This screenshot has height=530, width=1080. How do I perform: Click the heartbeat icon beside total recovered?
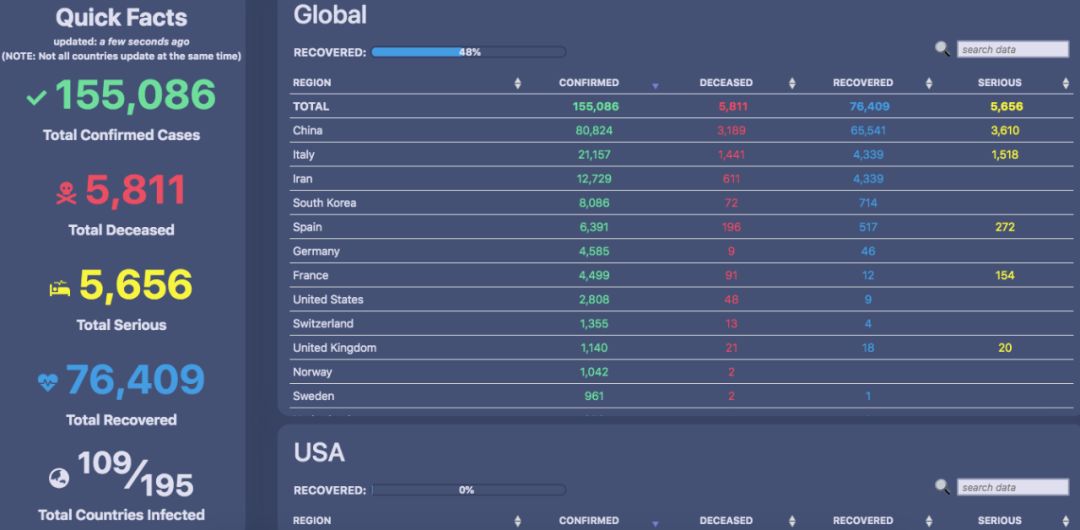48,381
